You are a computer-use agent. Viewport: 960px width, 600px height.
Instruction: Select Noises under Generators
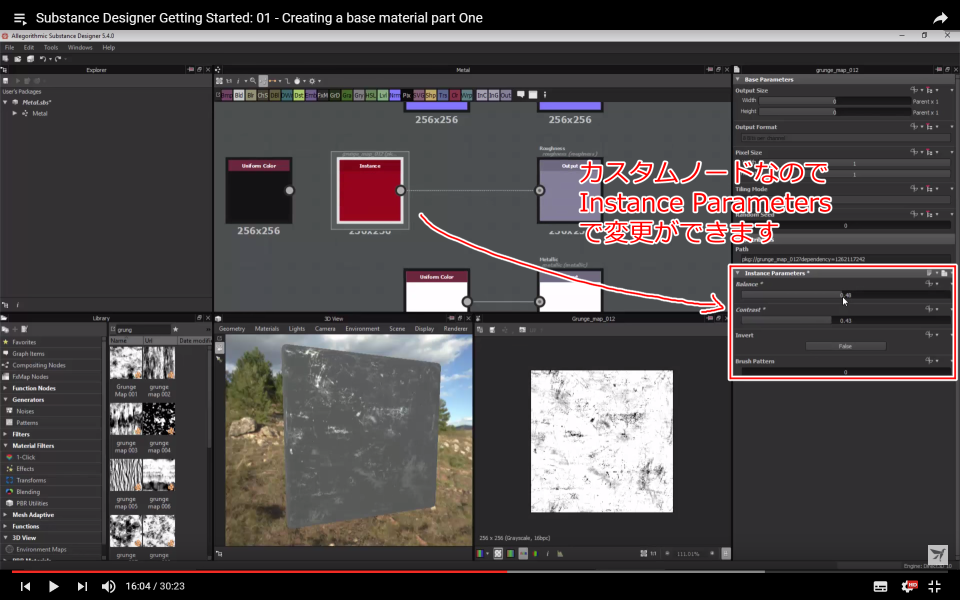point(25,411)
